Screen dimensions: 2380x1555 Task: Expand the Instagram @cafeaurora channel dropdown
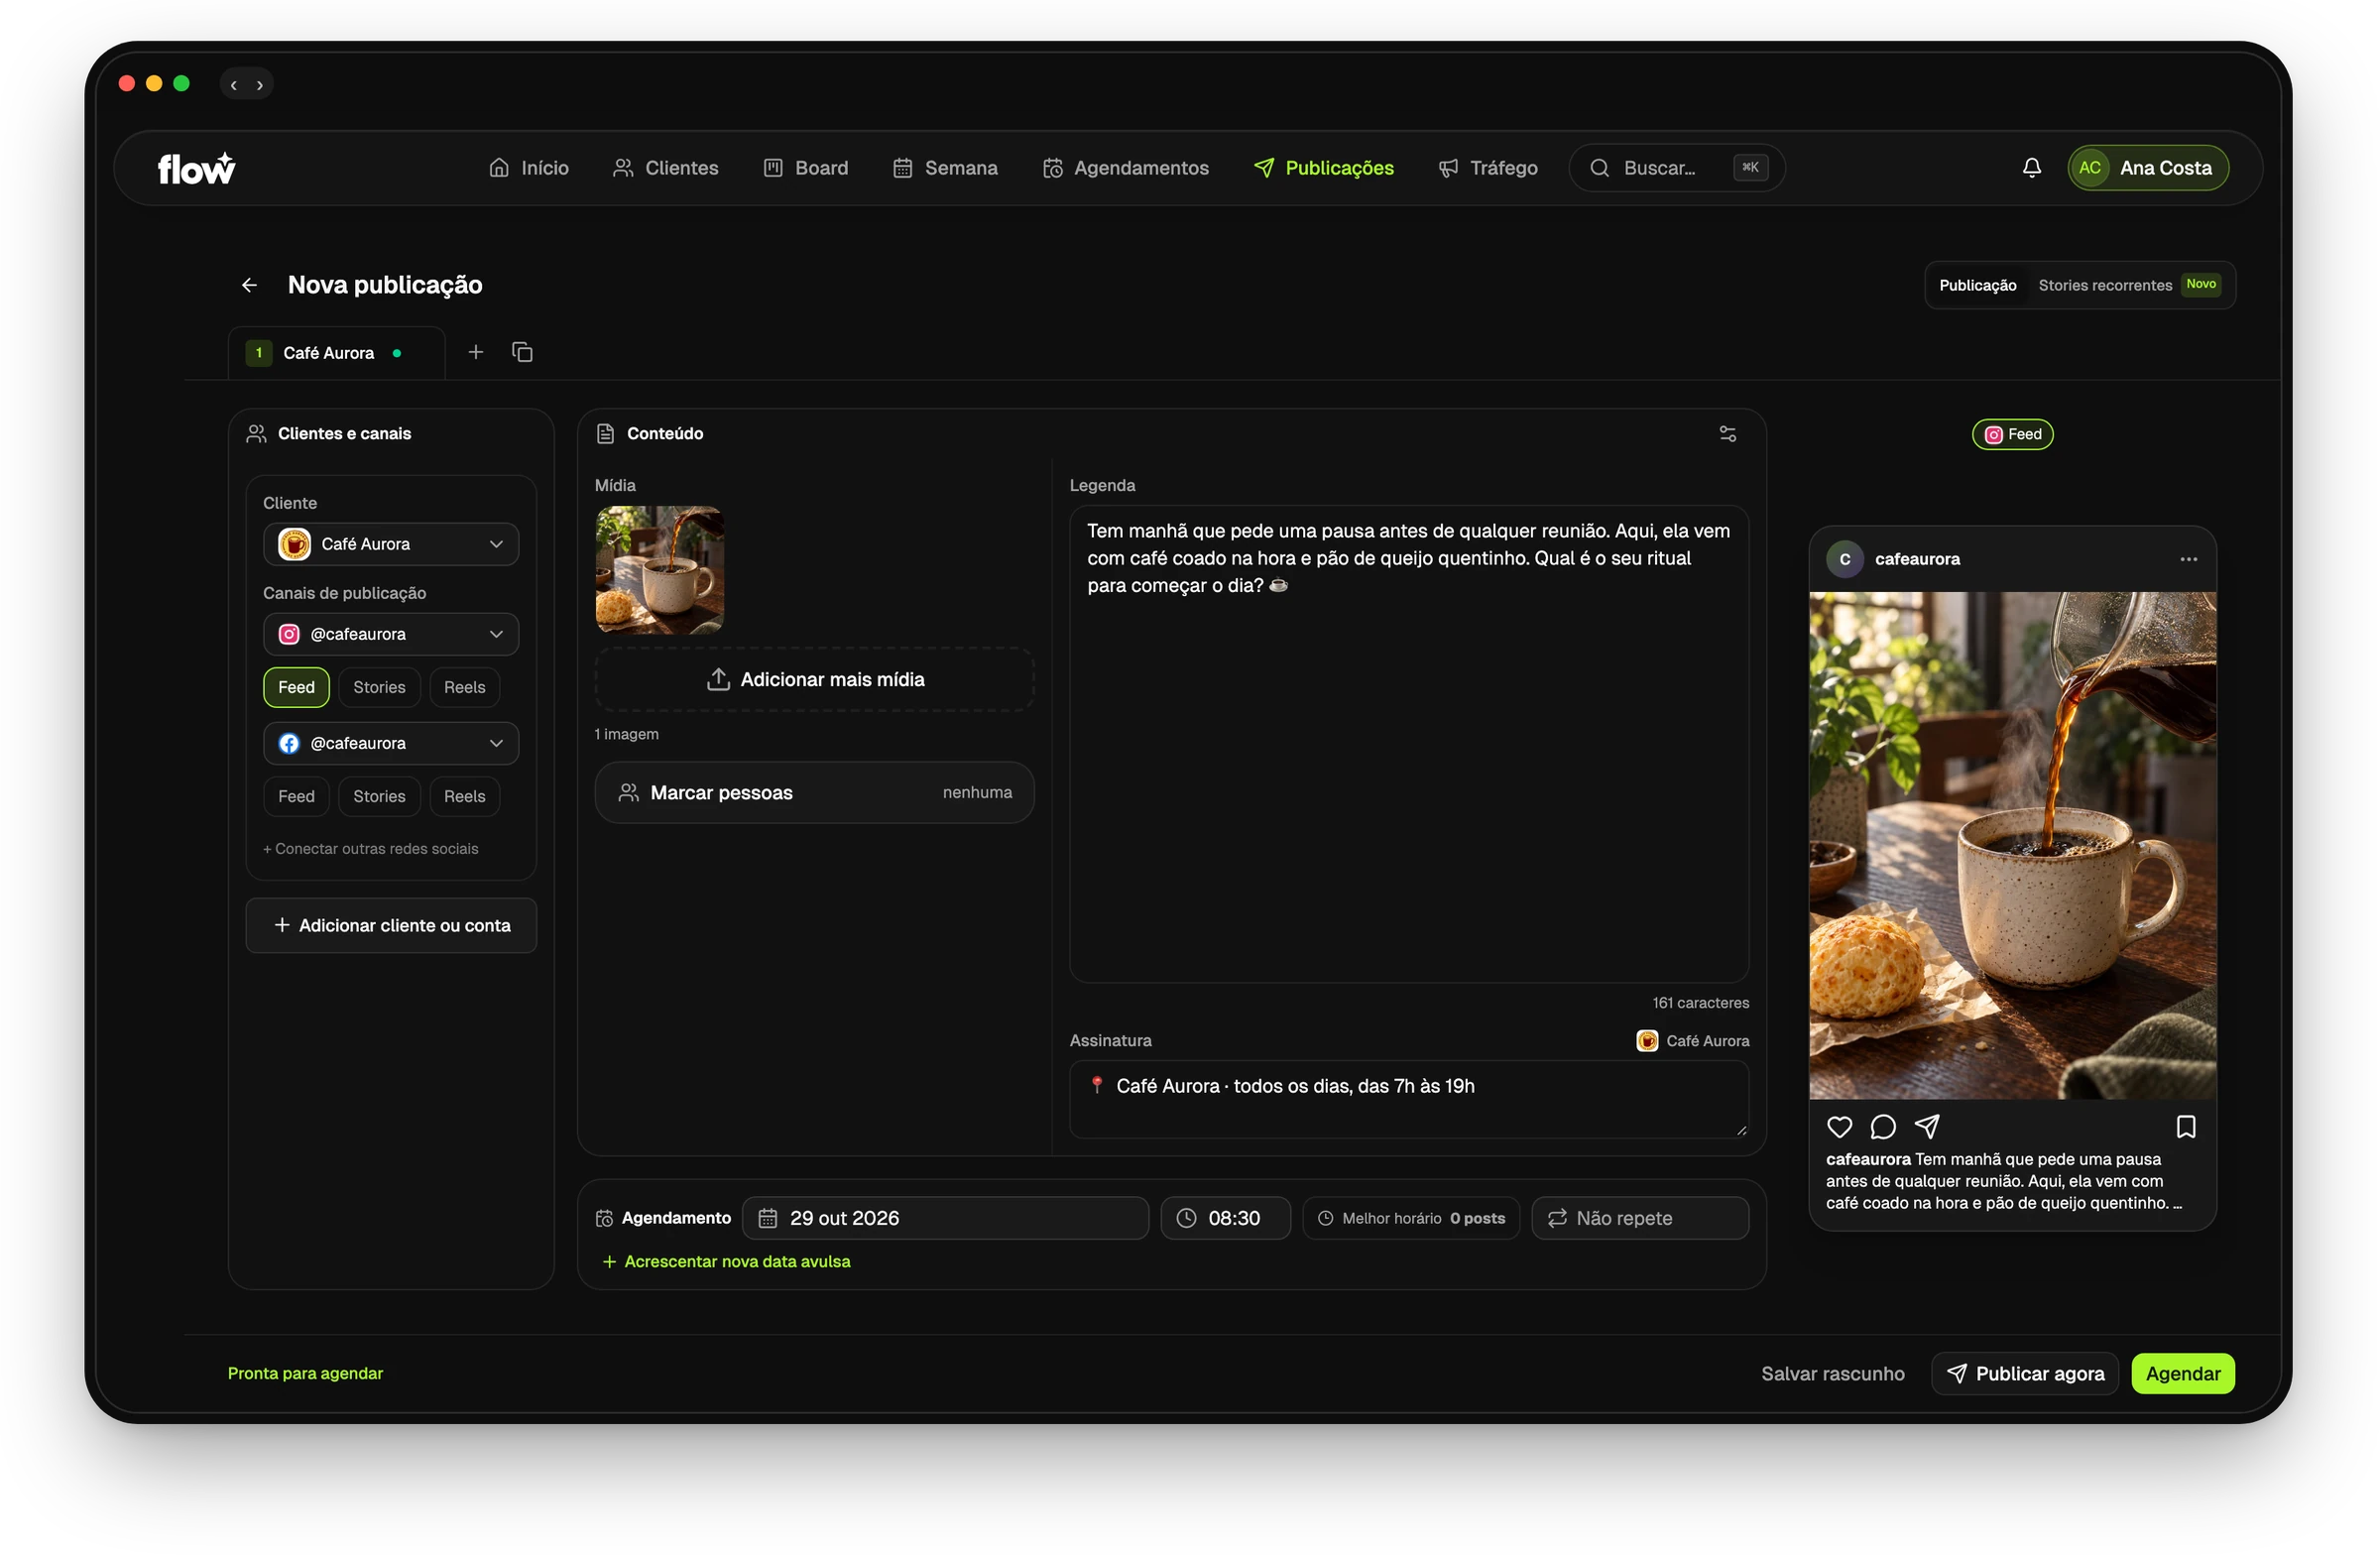pyautogui.click(x=391, y=634)
